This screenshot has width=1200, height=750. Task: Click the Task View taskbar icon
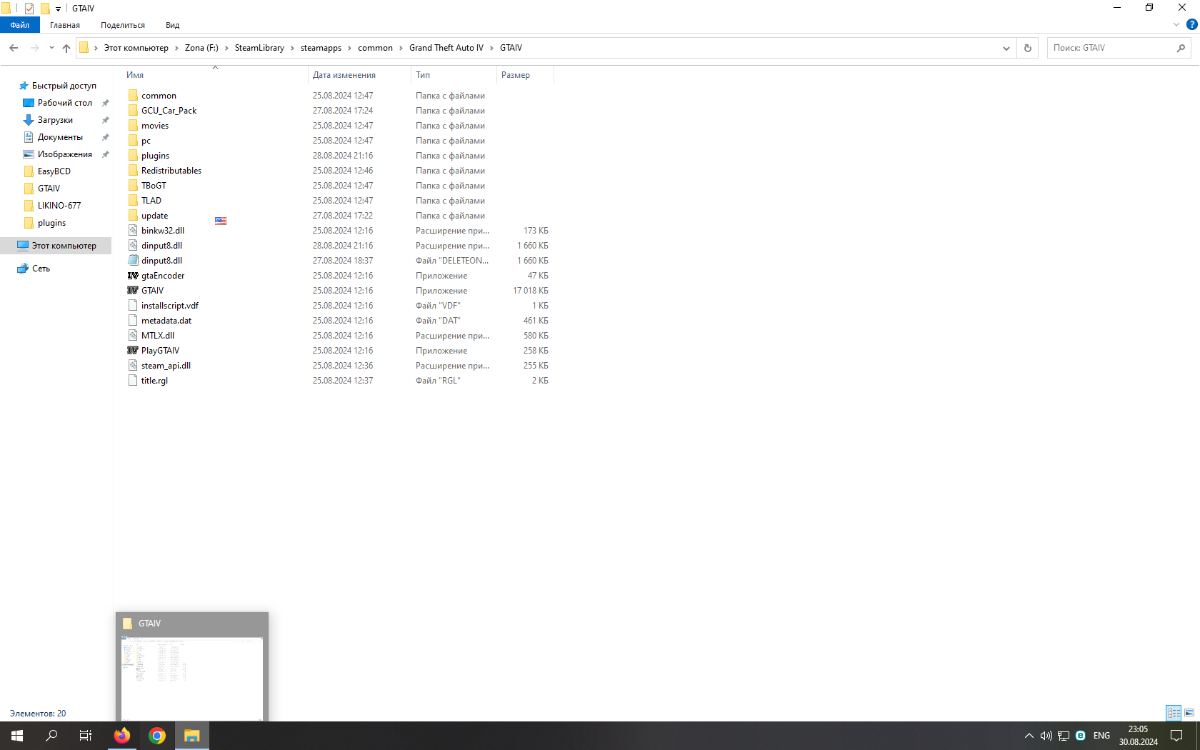[86, 736]
